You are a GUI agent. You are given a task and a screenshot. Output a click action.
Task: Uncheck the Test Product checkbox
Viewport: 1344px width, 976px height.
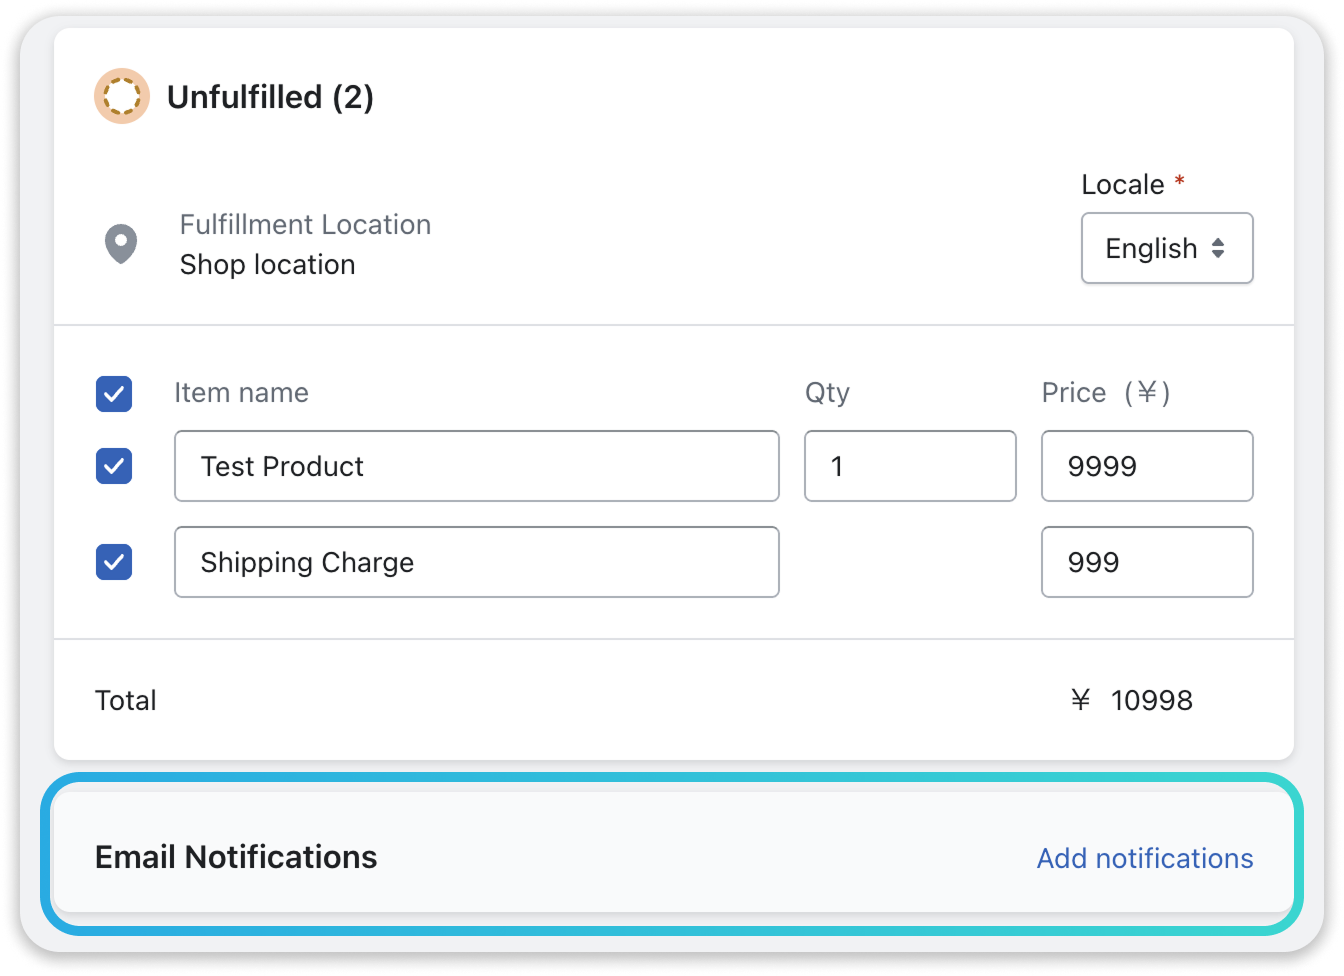click(114, 466)
